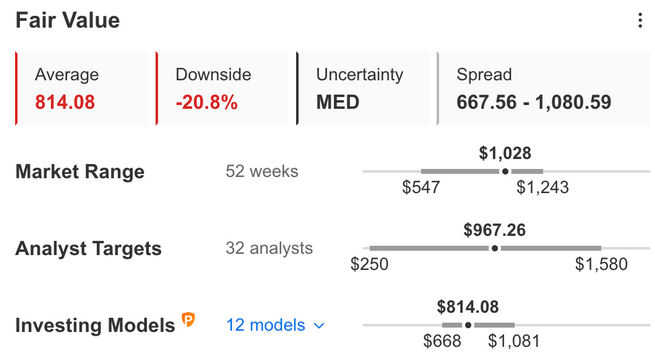Click the Analyst Targets label

pos(88,249)
